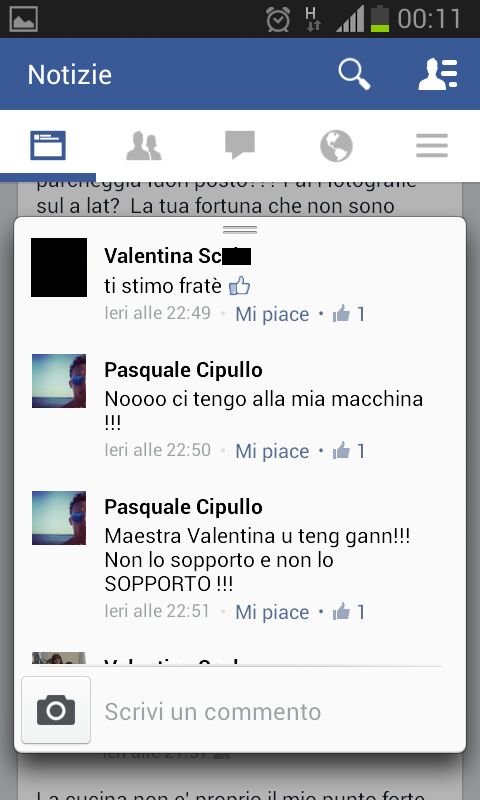Select the news feed tab icon
The width and height of the screenshot is (480, 800).
[x=48, y=145]
